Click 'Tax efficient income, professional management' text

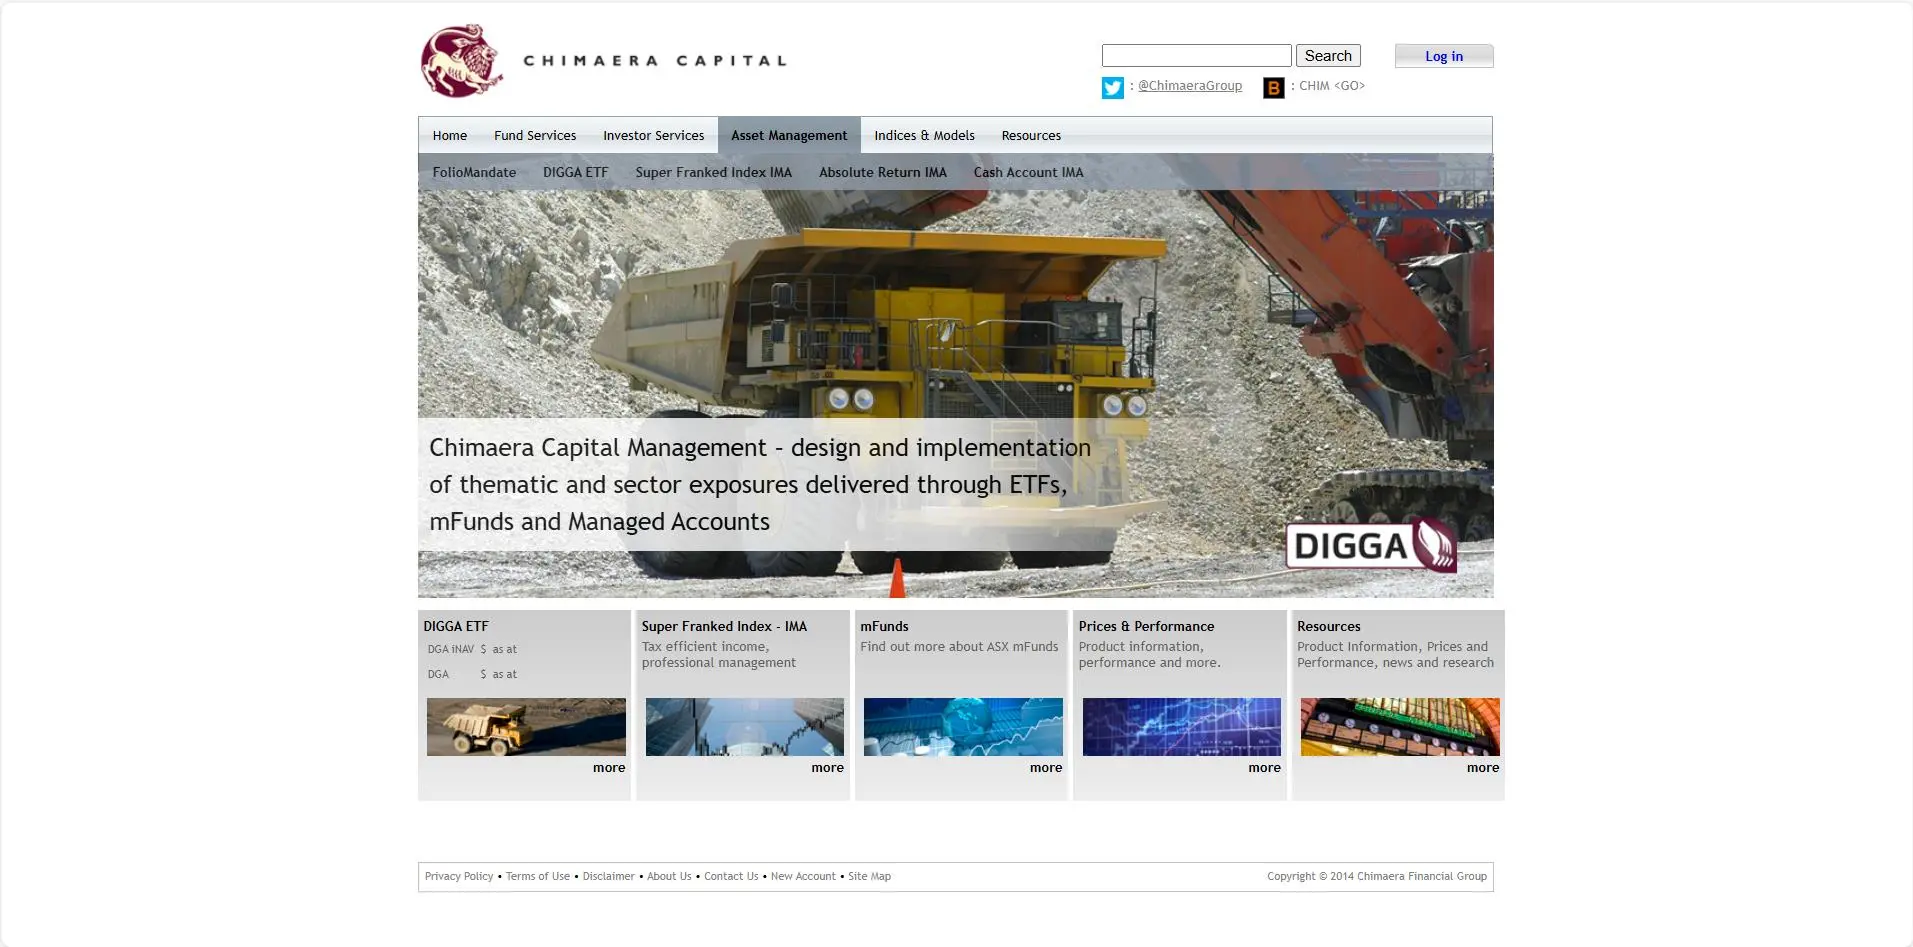click(719, 655)
